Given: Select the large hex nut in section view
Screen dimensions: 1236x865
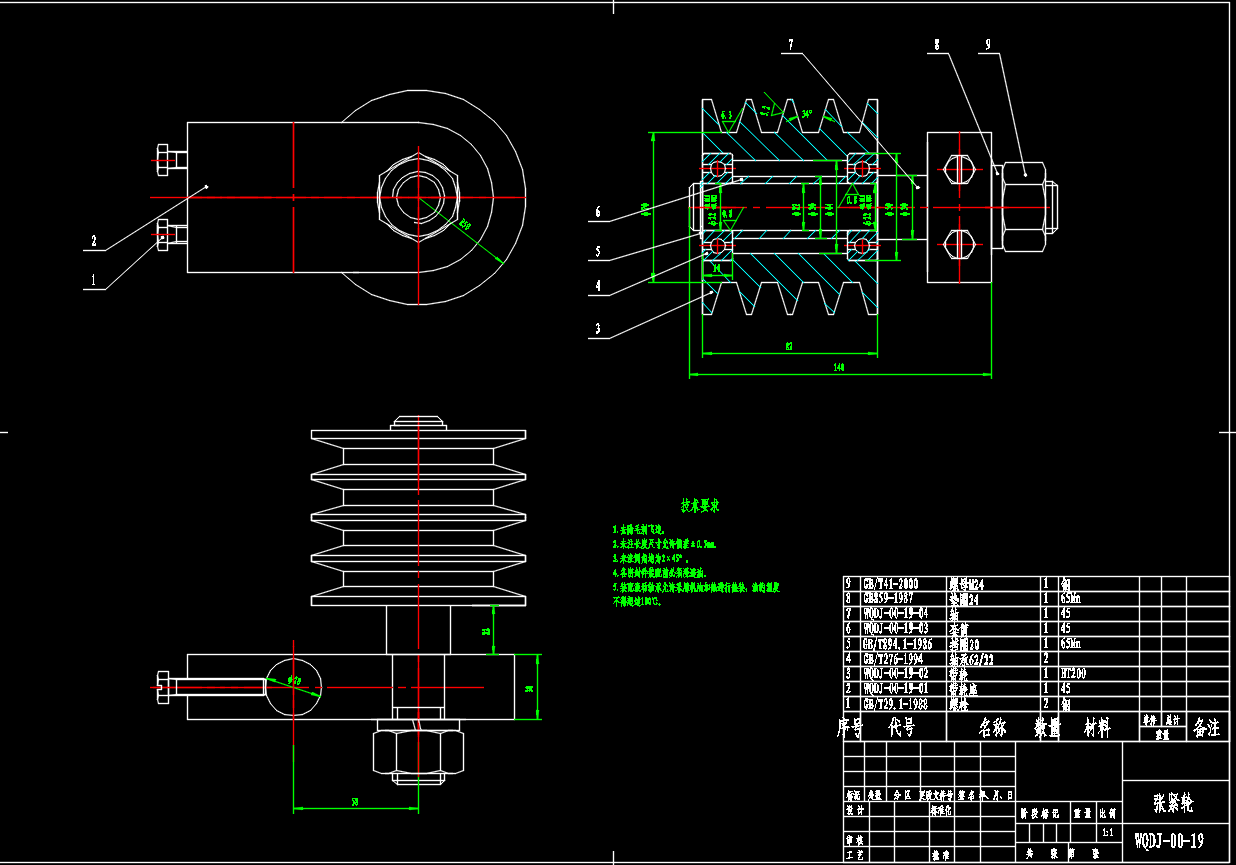Looking at the screenshot, I should [1024, 207].
